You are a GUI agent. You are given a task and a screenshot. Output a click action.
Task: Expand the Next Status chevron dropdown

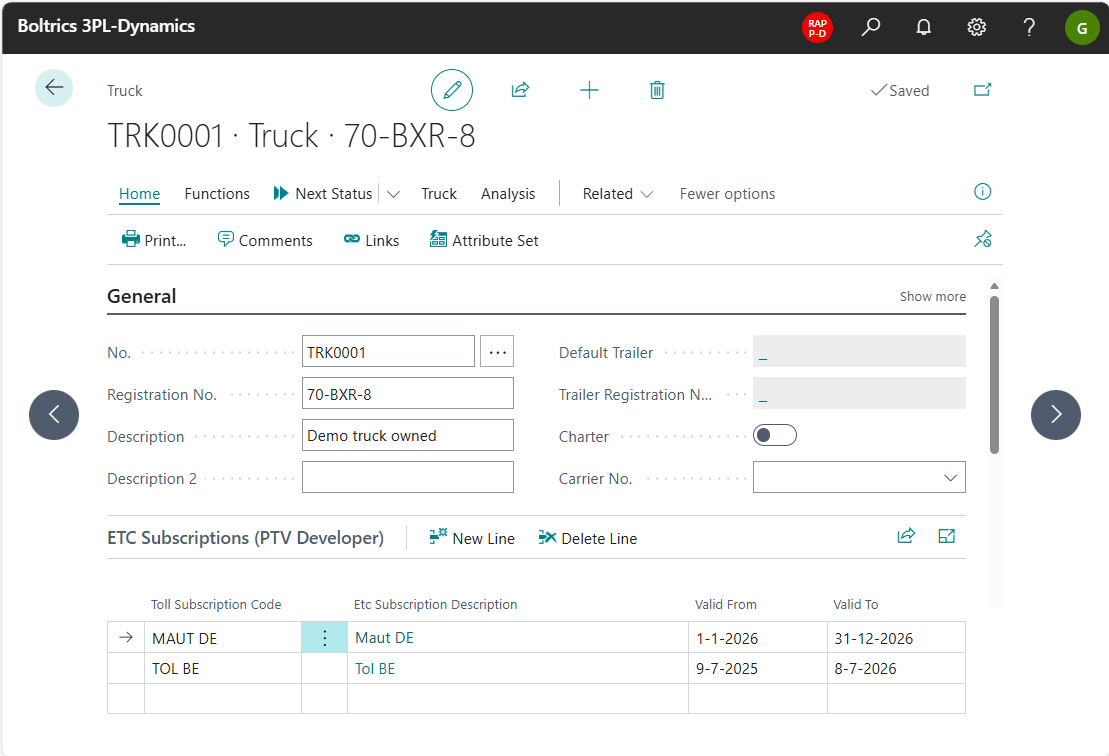click(x=394, y=194)
